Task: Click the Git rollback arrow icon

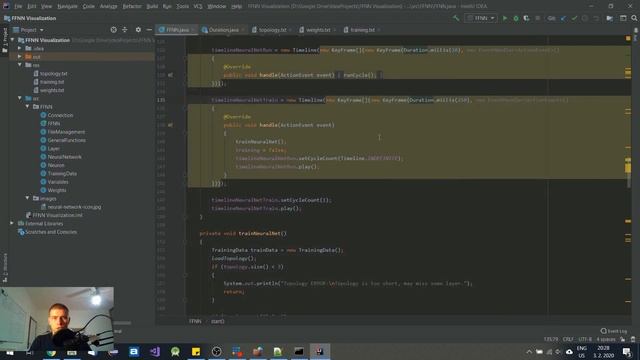Action: pyautogui.click(x=596, y=18)
